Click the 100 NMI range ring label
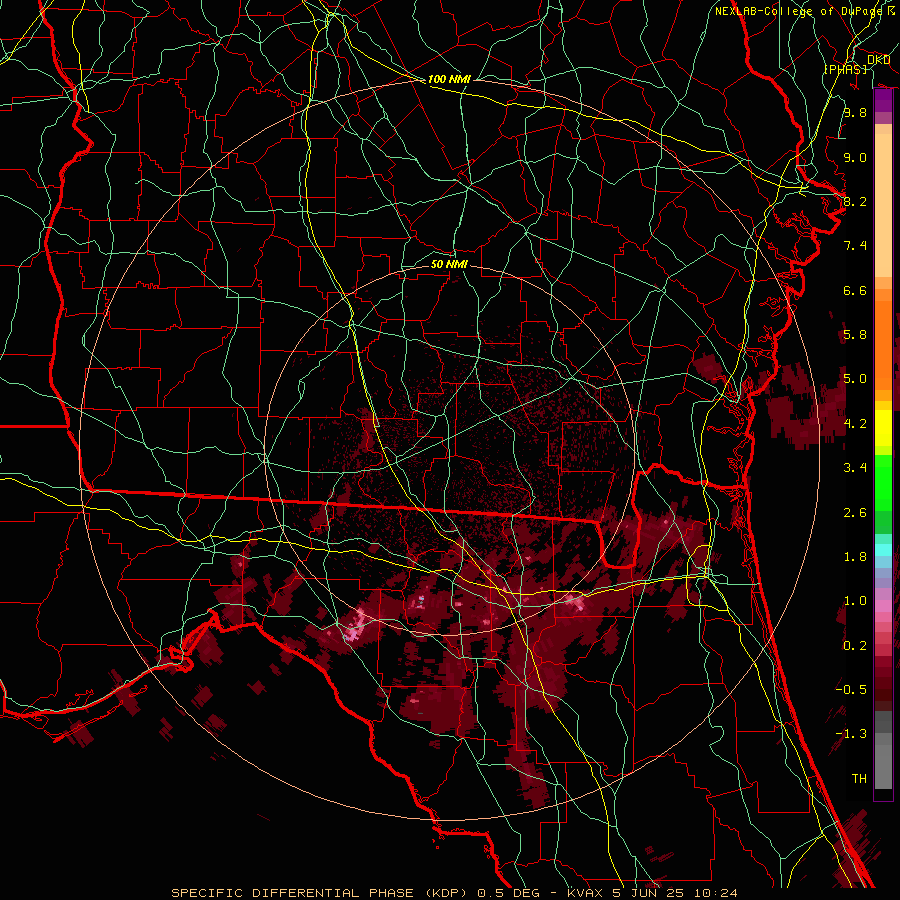This screenshot has height=900, width=900. (x=449, y=79)
